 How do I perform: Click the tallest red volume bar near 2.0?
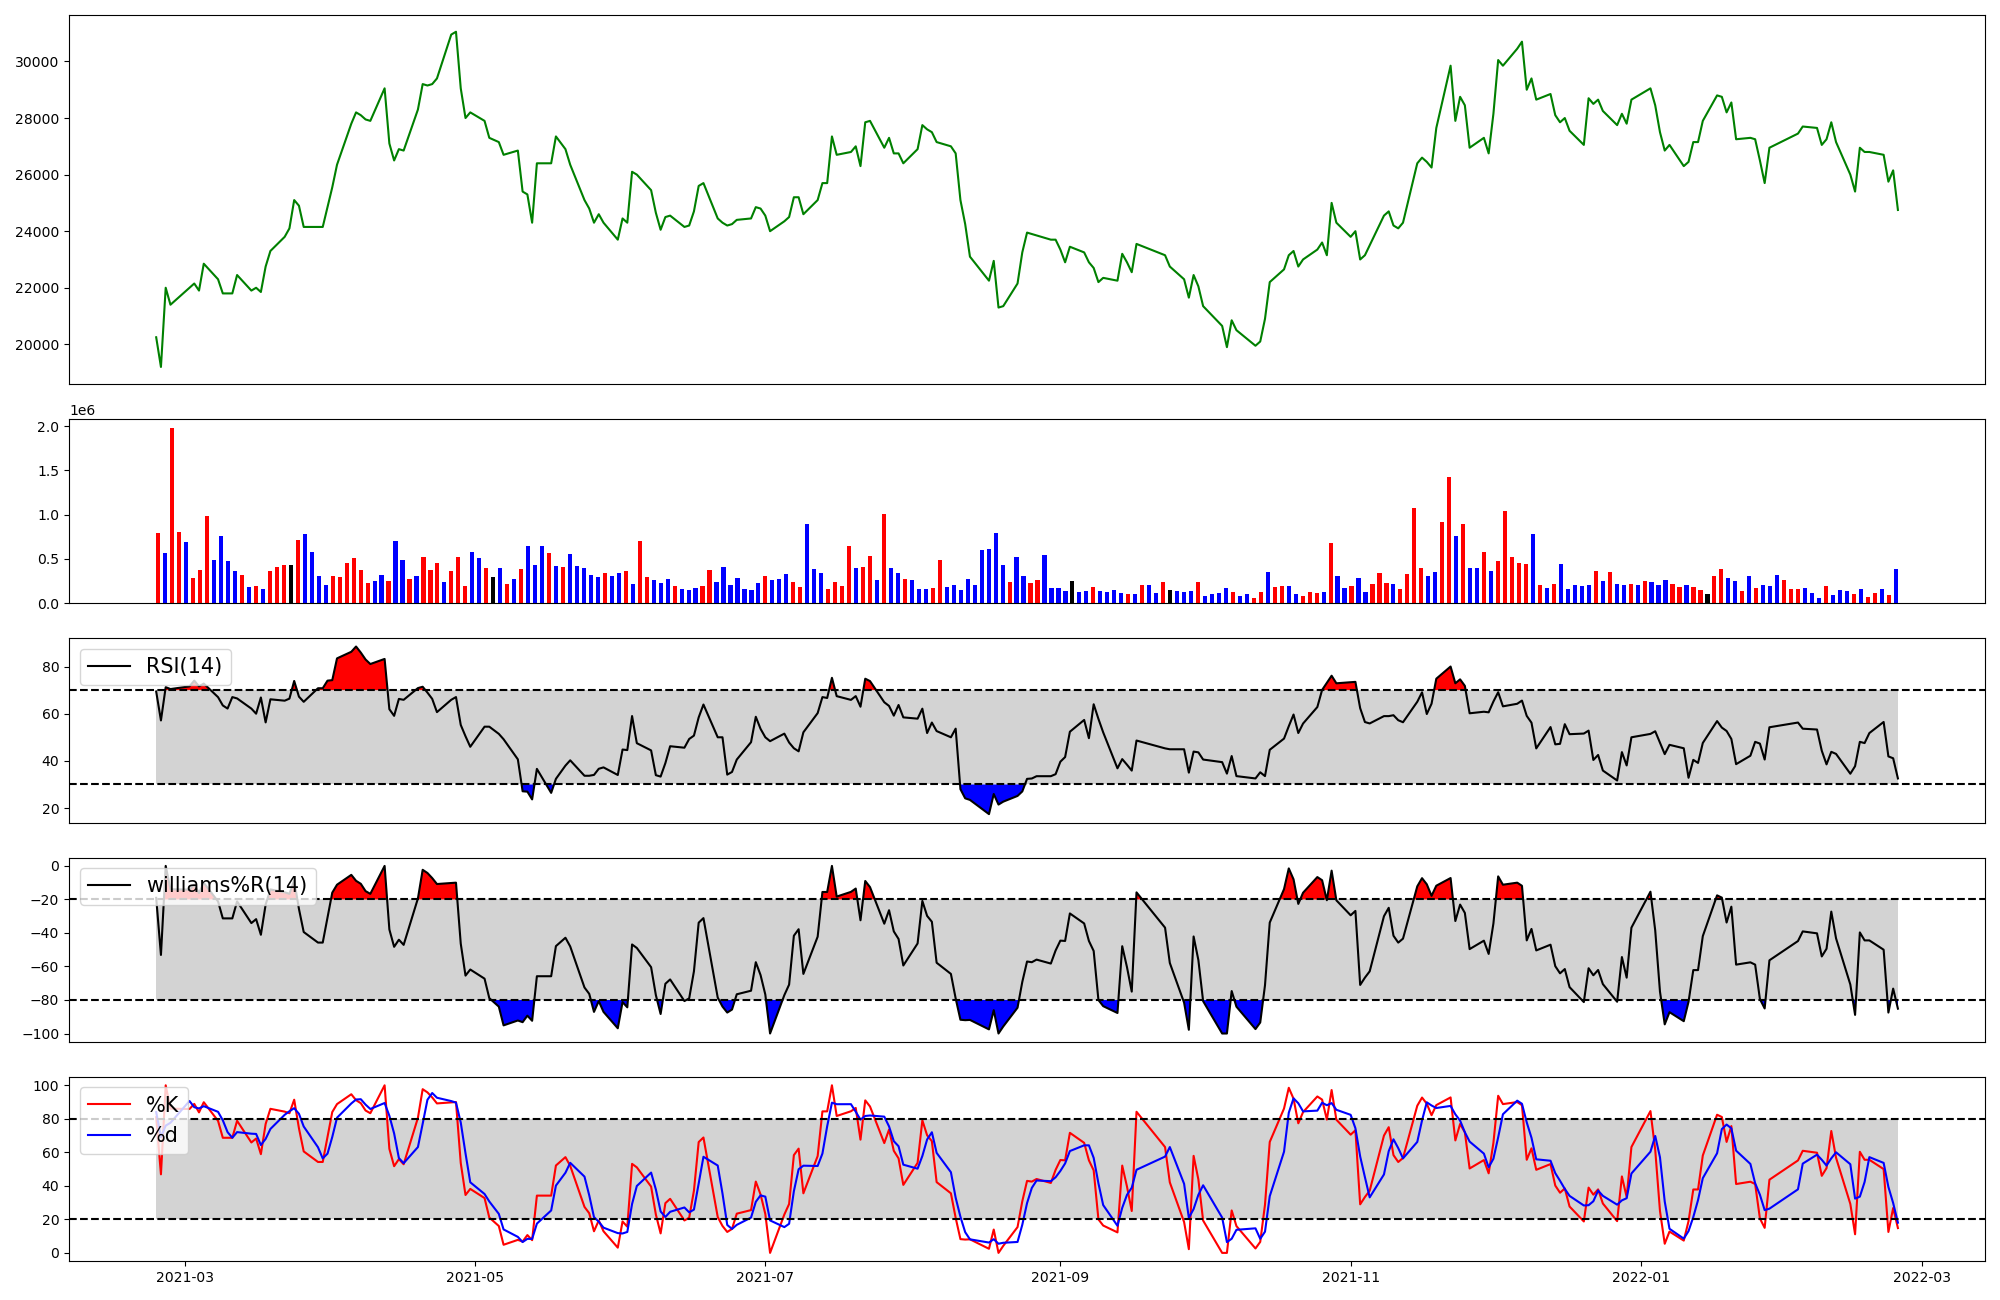tap(172, 515)
